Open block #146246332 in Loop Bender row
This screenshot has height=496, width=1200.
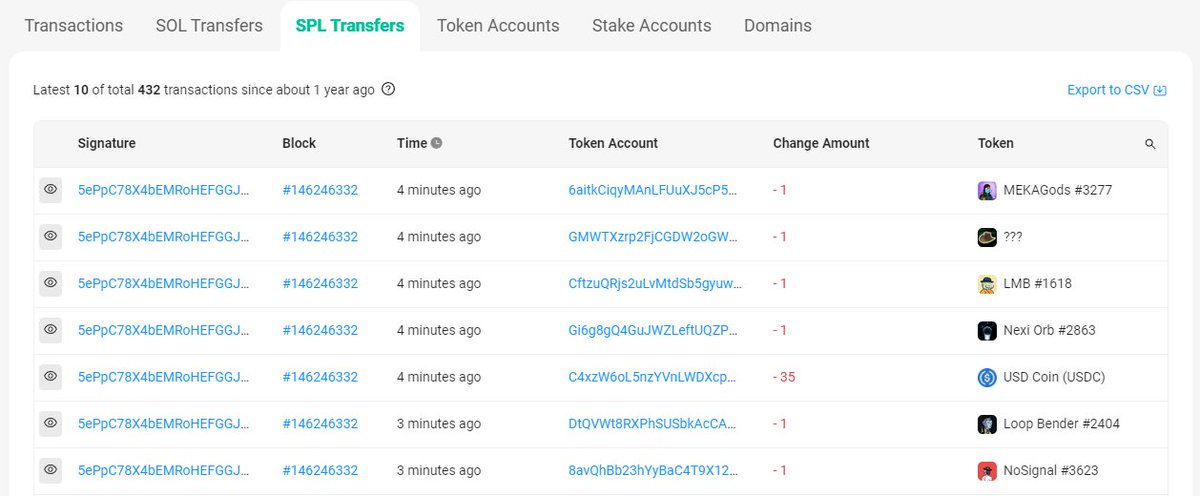pos(320,423)
